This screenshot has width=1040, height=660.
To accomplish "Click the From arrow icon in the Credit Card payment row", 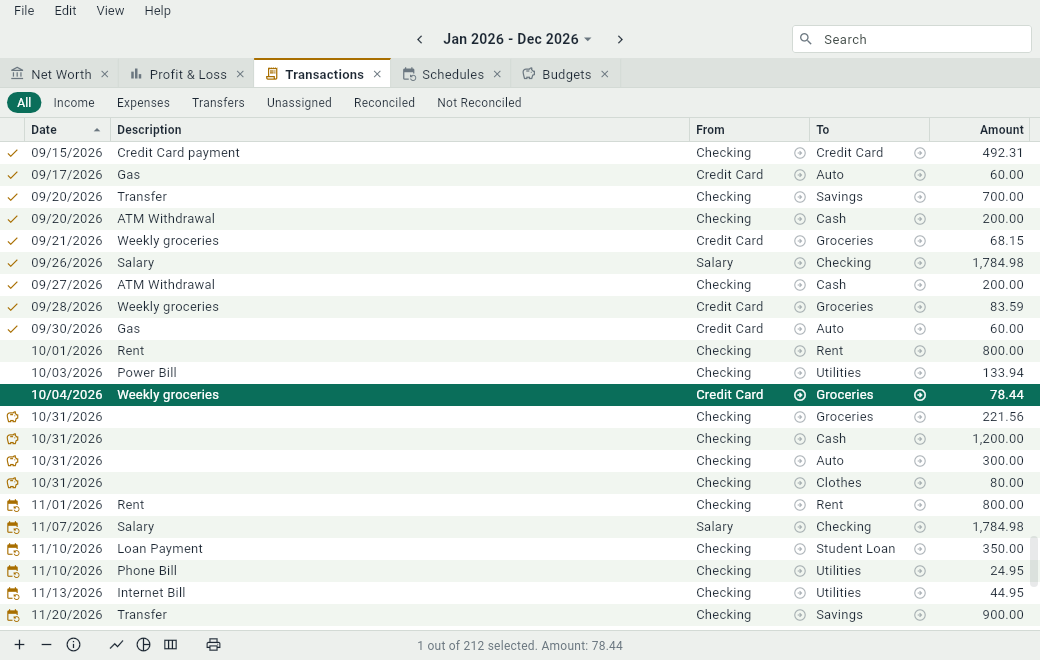I will (800, 153).
